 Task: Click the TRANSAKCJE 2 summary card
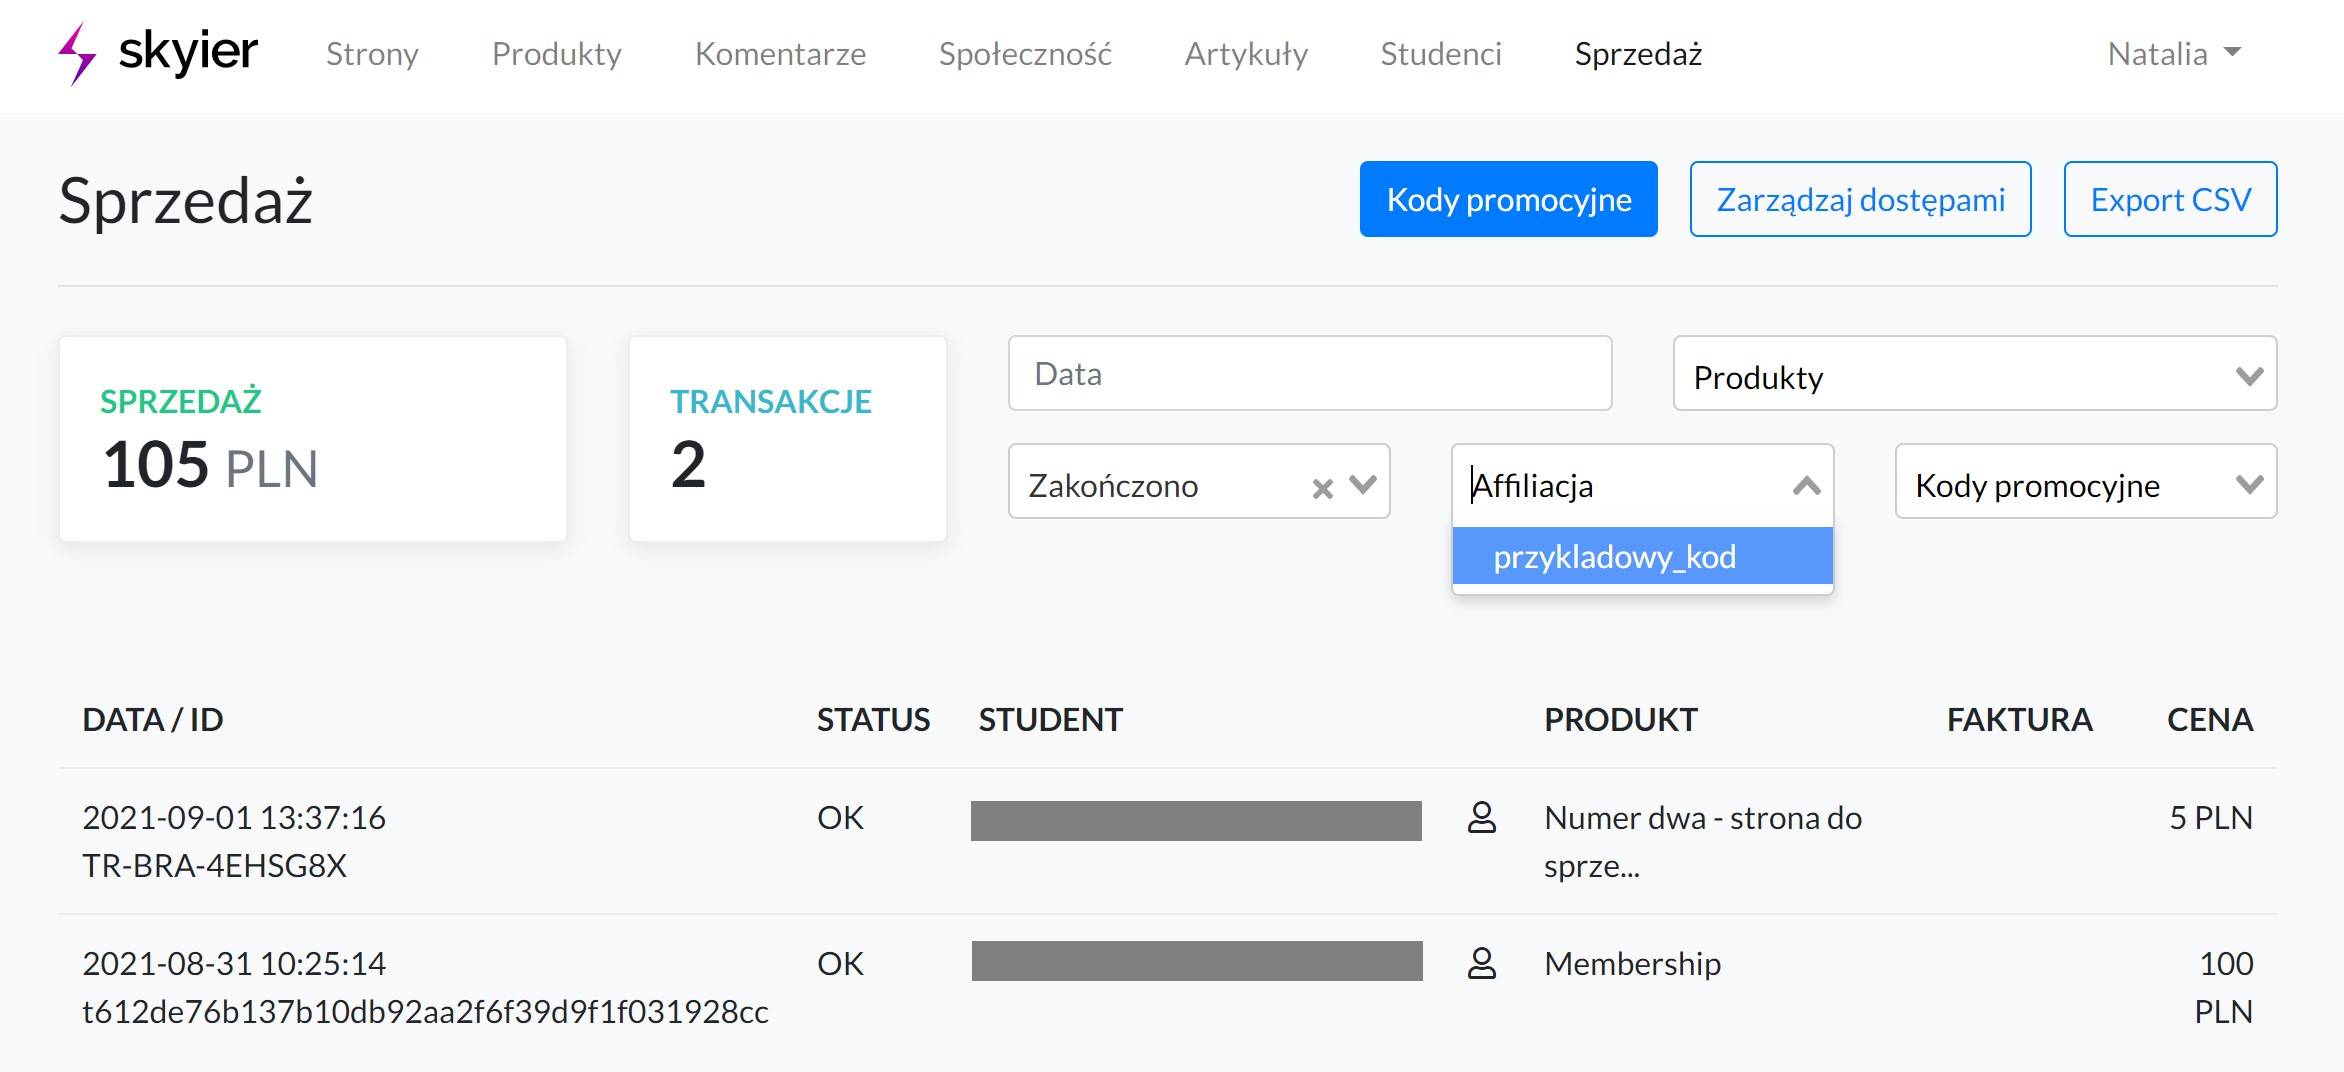(x=788, y=439)
